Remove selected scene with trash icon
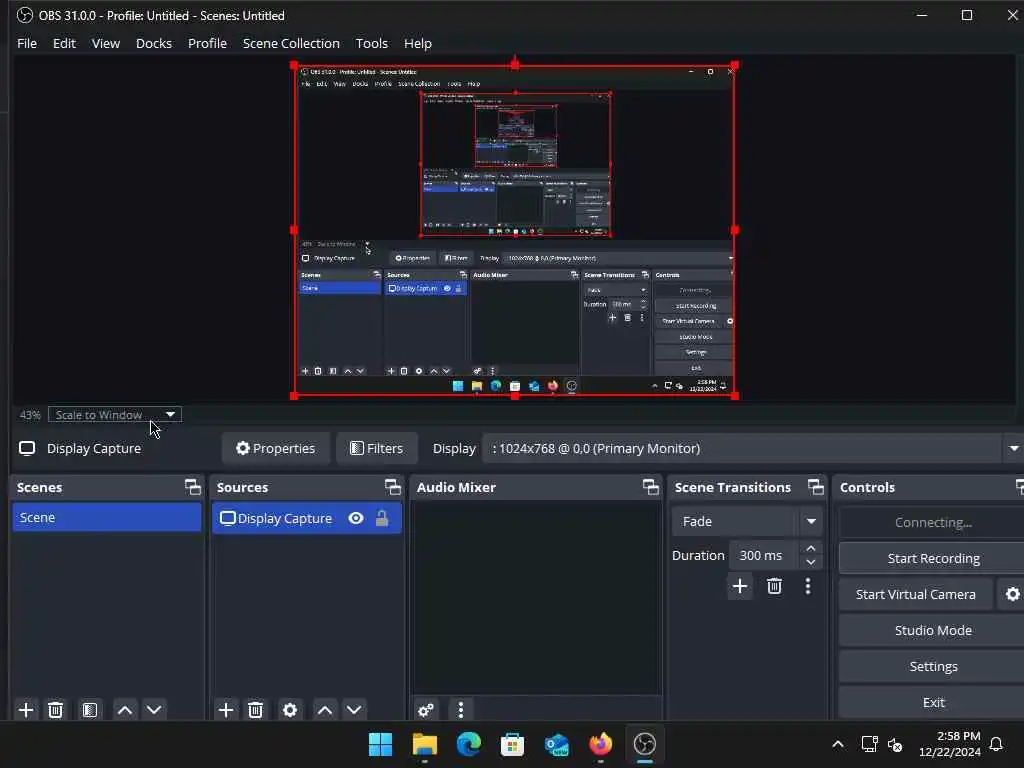This screenshot has height=768, width=1024. pyautogui.click(x=56, y=710)
